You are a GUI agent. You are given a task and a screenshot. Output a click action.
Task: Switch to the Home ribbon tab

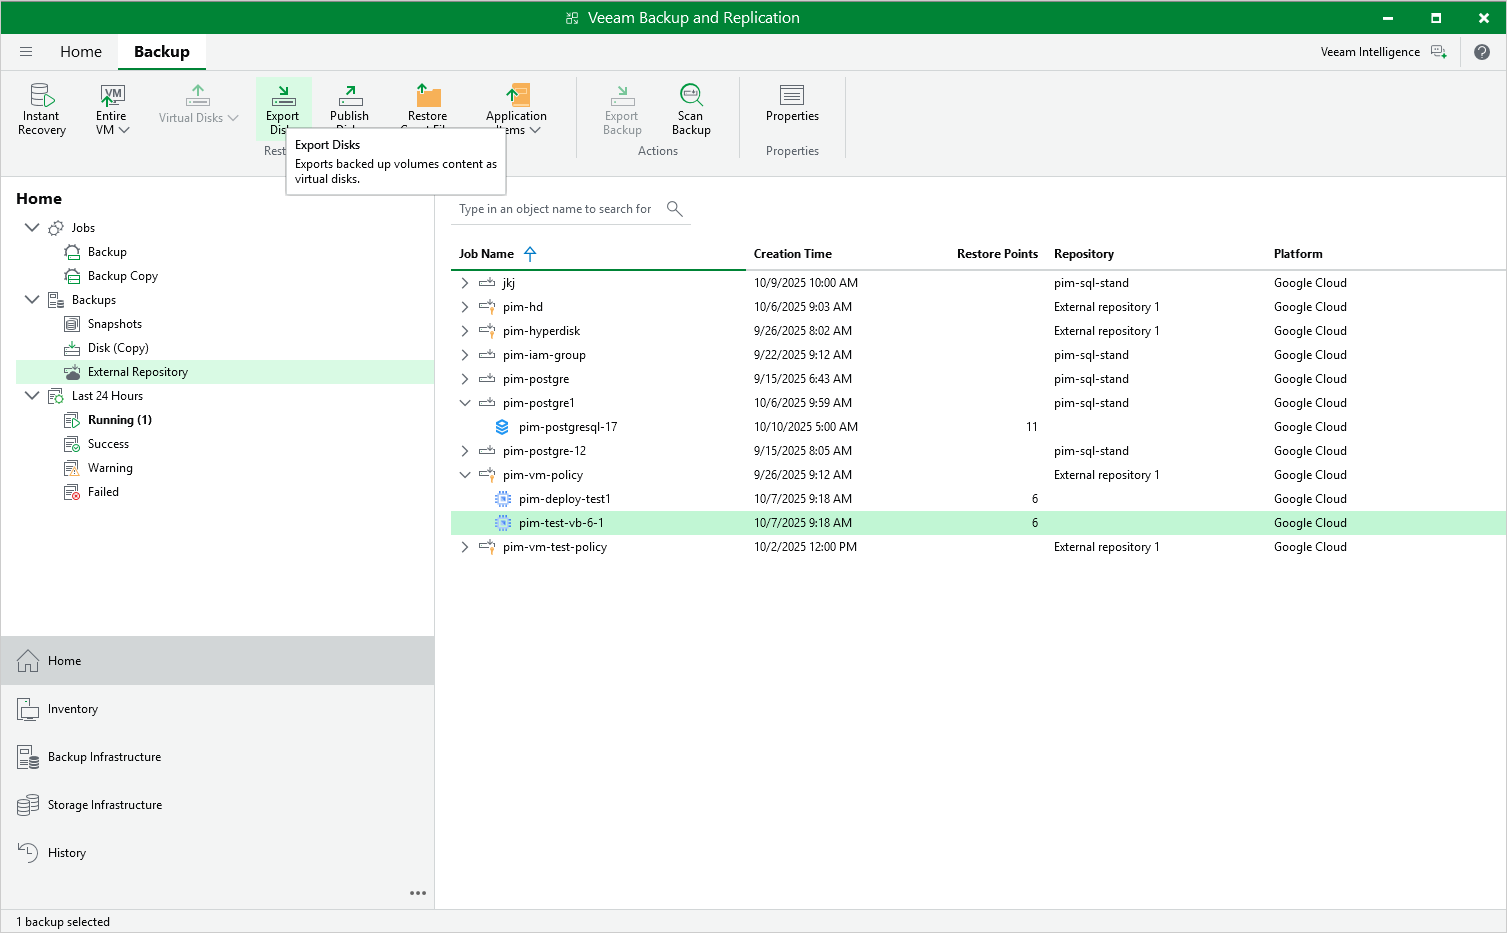point(81,52)
